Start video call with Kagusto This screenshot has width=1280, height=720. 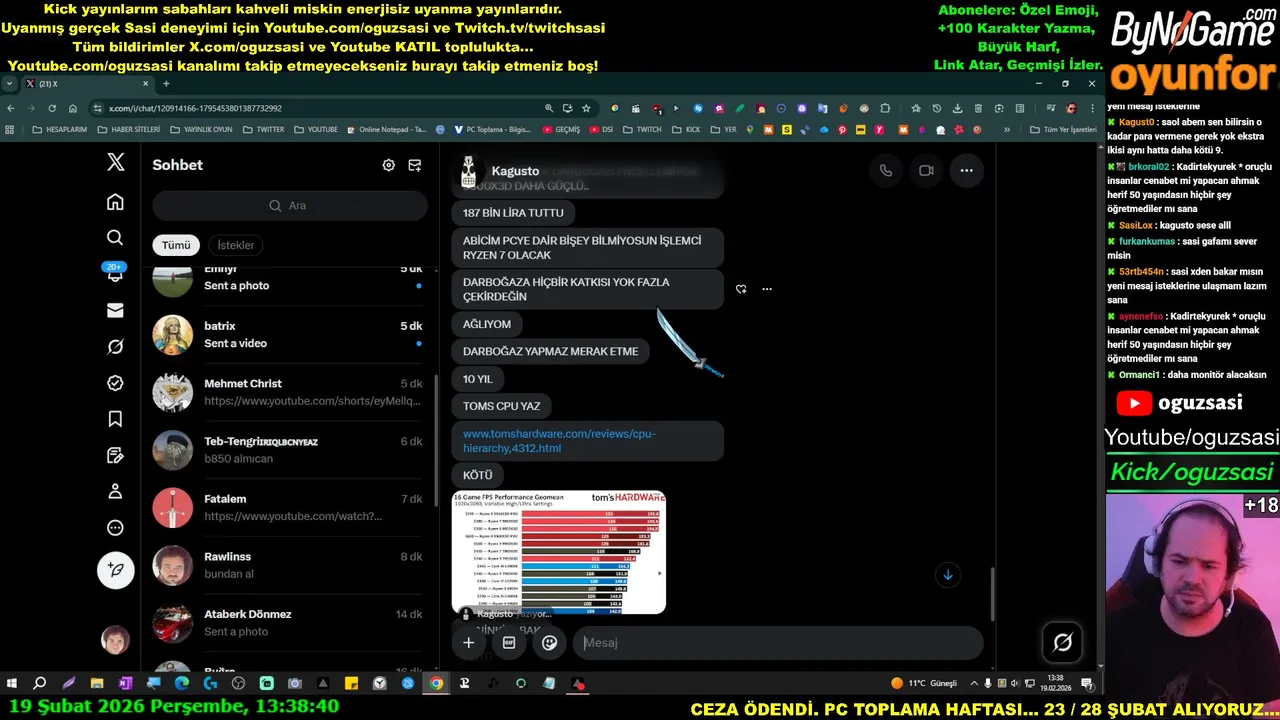926,170
